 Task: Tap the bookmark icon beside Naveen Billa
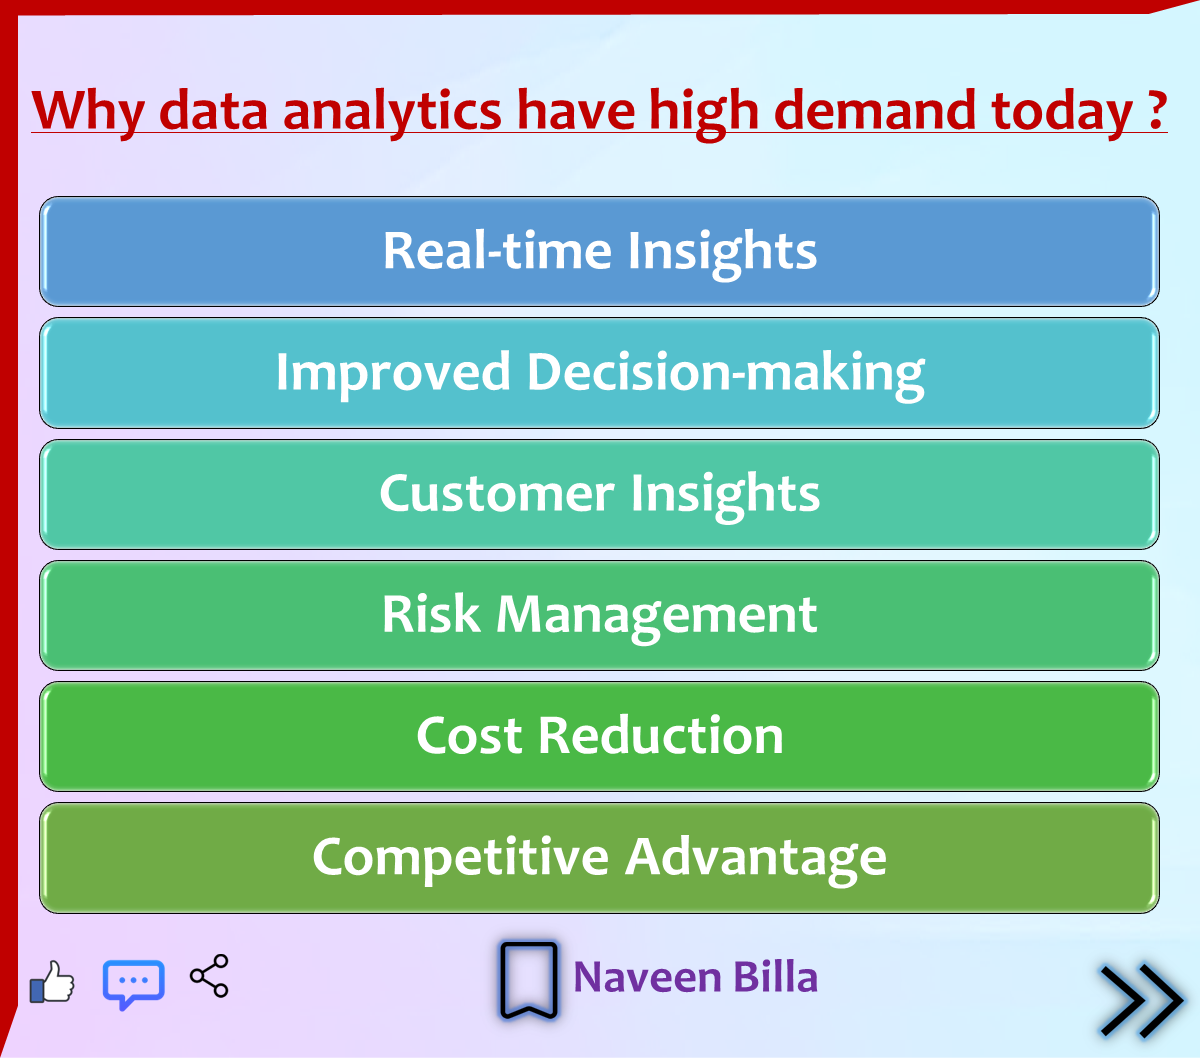click(x=528, y=980)
